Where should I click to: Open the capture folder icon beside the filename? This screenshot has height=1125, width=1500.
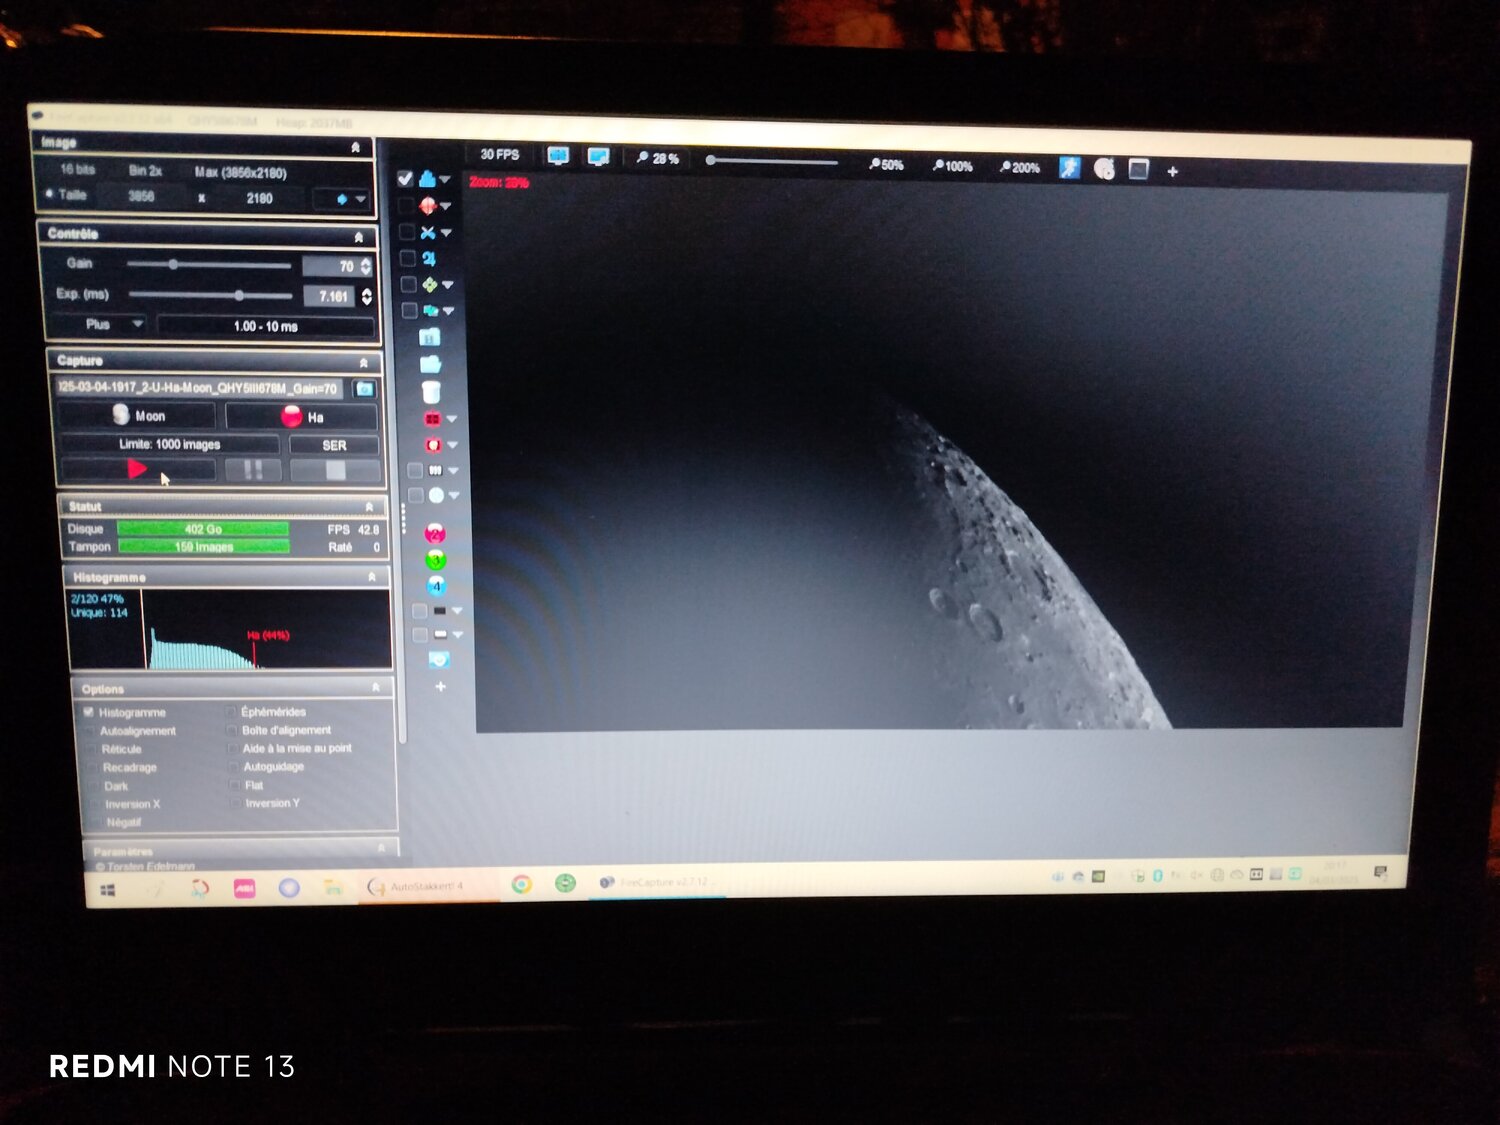pos(365,388)
